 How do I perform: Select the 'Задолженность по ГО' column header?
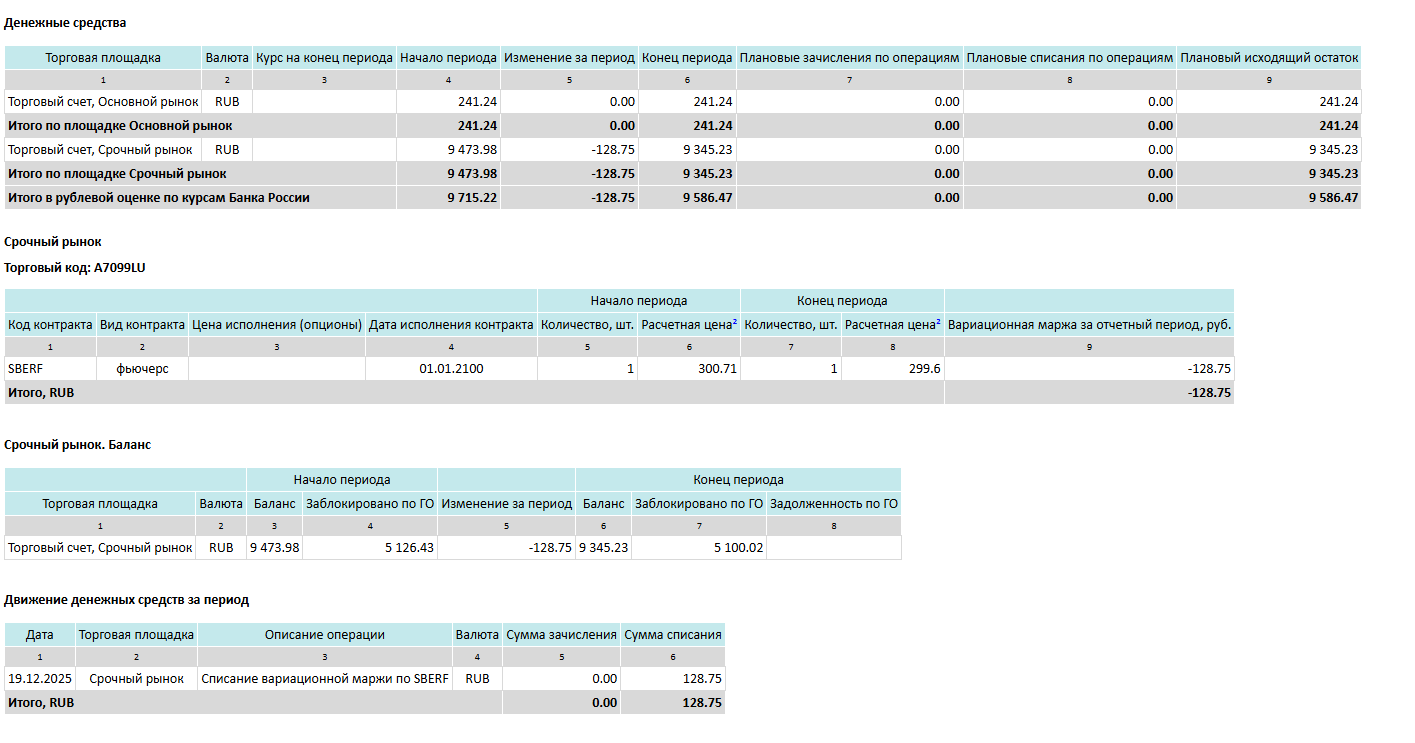tap(834, 504)
